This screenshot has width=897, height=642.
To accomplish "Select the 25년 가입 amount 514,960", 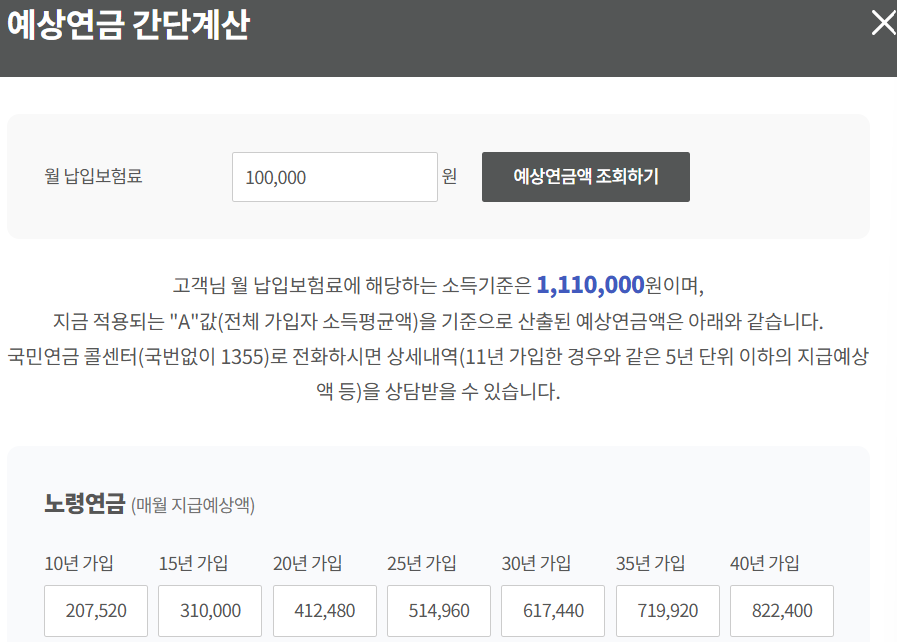I will coord(438,610).
